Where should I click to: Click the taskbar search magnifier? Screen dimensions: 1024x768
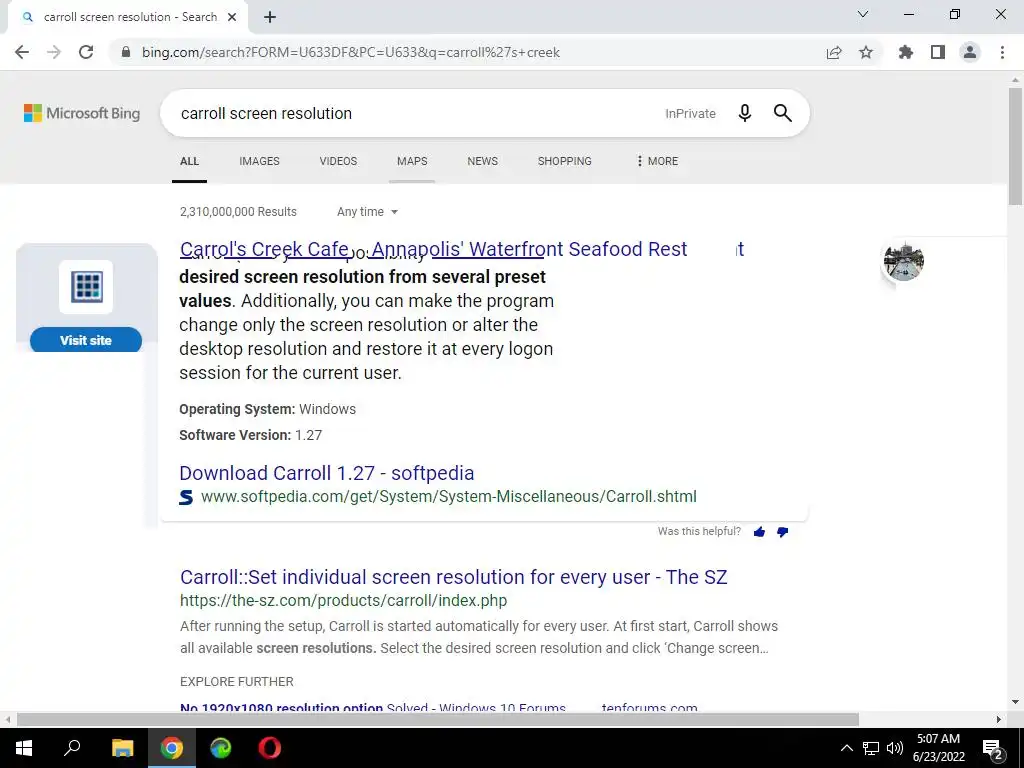[72, 748]
